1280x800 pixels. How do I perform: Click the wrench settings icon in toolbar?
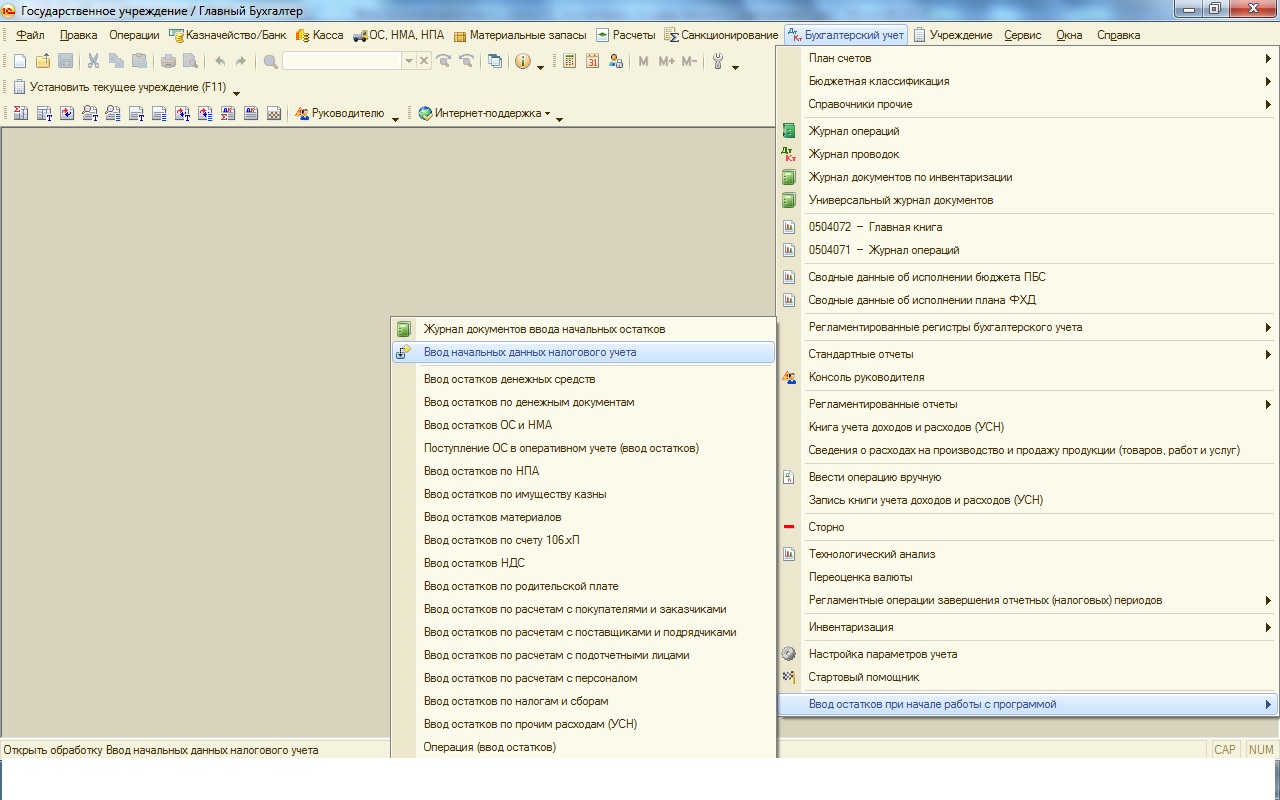(717, 61)
